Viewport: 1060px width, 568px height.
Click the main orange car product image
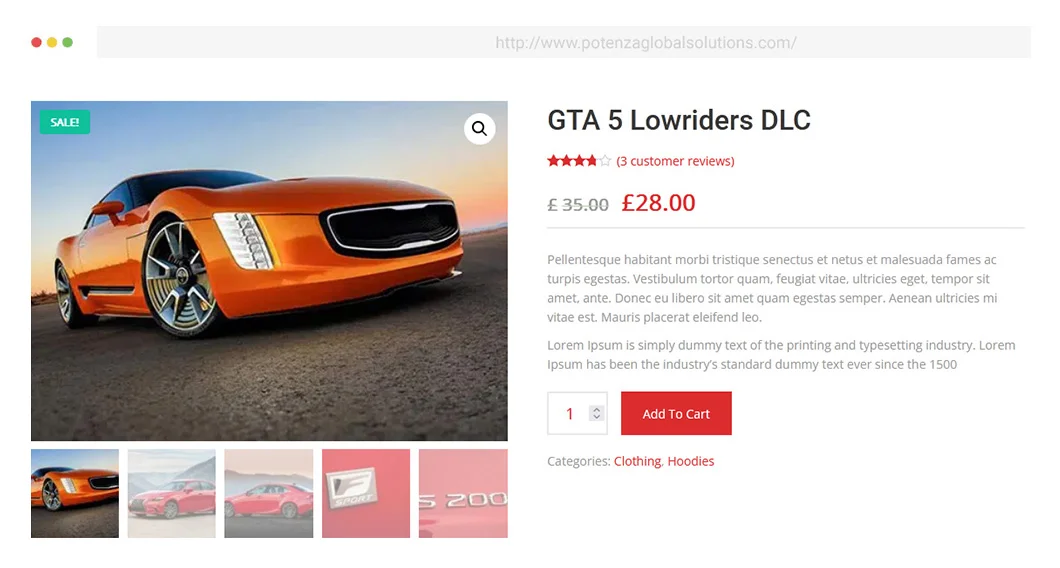[269, 271]
